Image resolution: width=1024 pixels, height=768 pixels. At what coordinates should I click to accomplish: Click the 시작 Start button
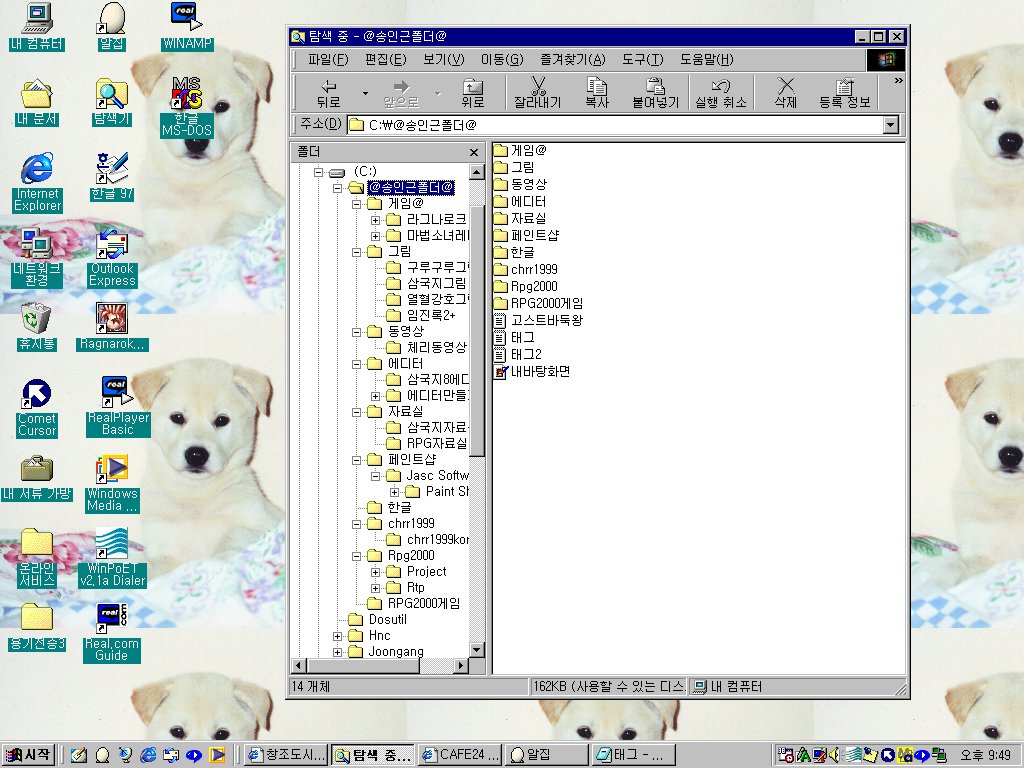(28, 755)
